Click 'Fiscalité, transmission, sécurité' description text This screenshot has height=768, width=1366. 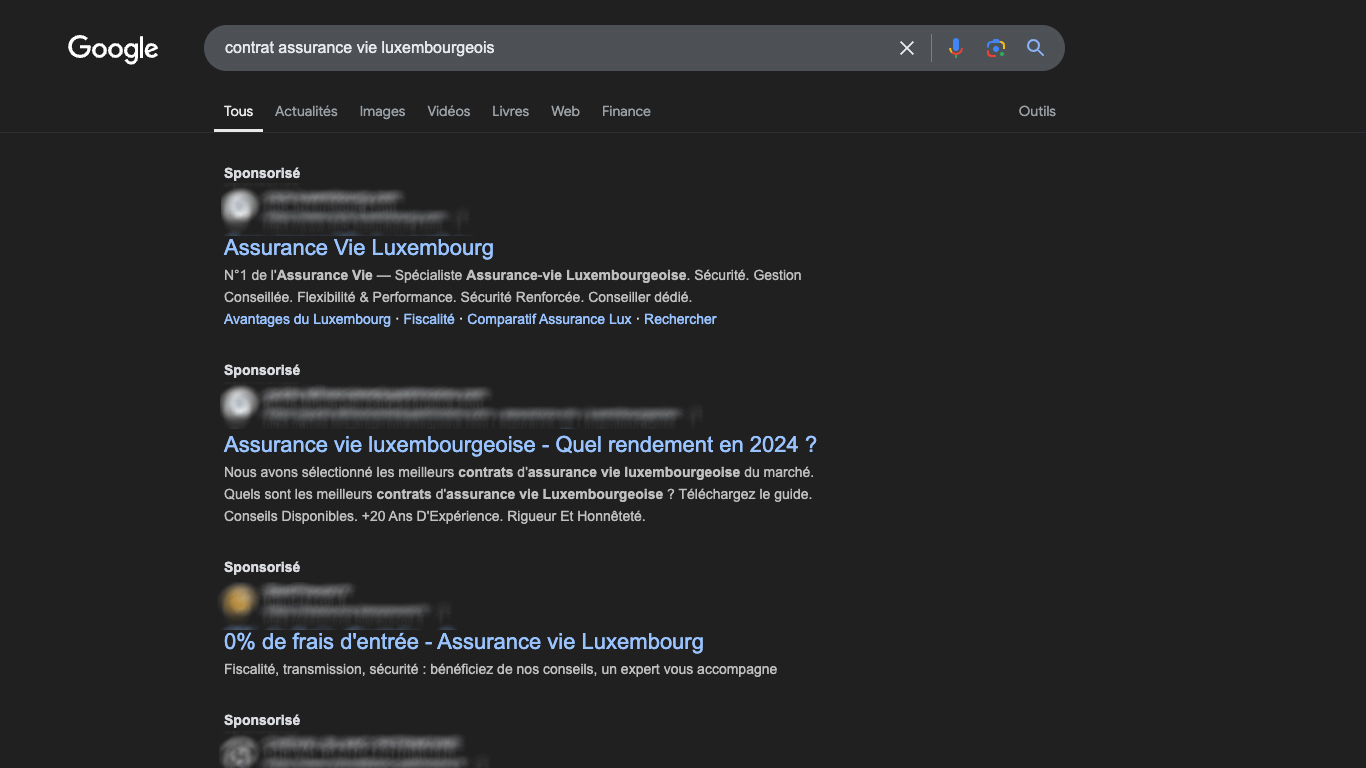pyautogui.click(x=500, y=669)
